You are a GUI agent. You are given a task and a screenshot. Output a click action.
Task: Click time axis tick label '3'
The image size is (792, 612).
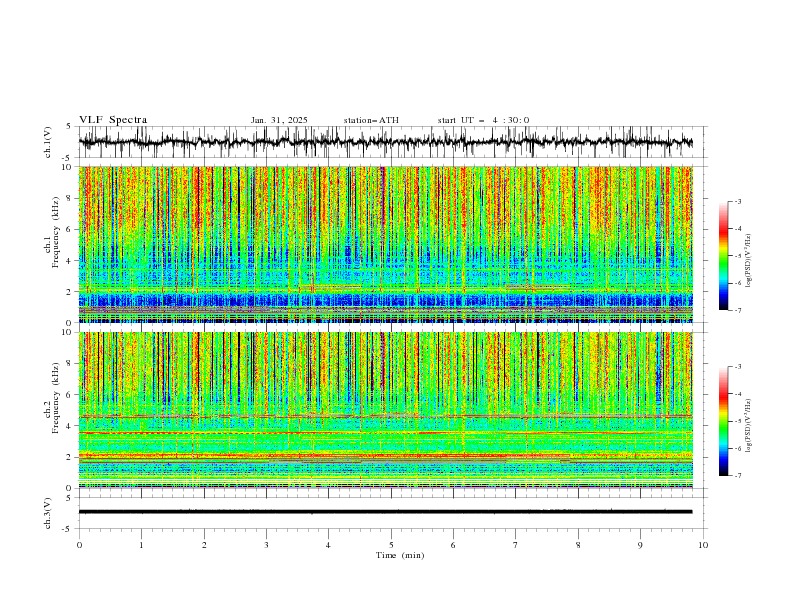click(x=266, y=545)
